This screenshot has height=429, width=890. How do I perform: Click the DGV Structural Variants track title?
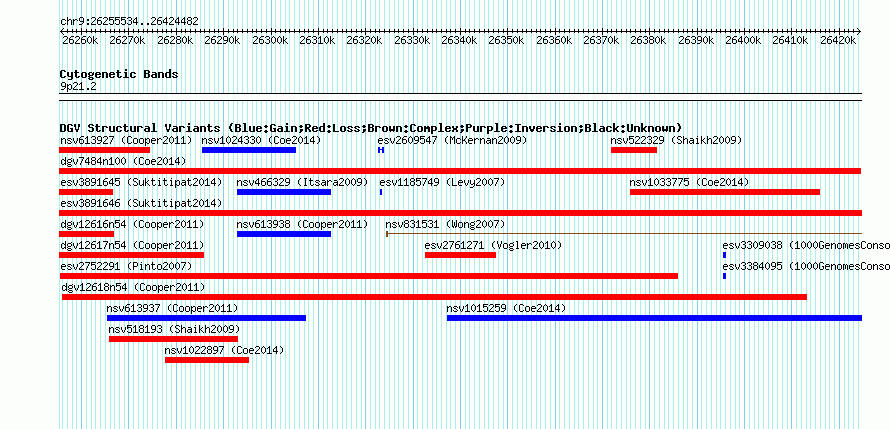point(371,128)
